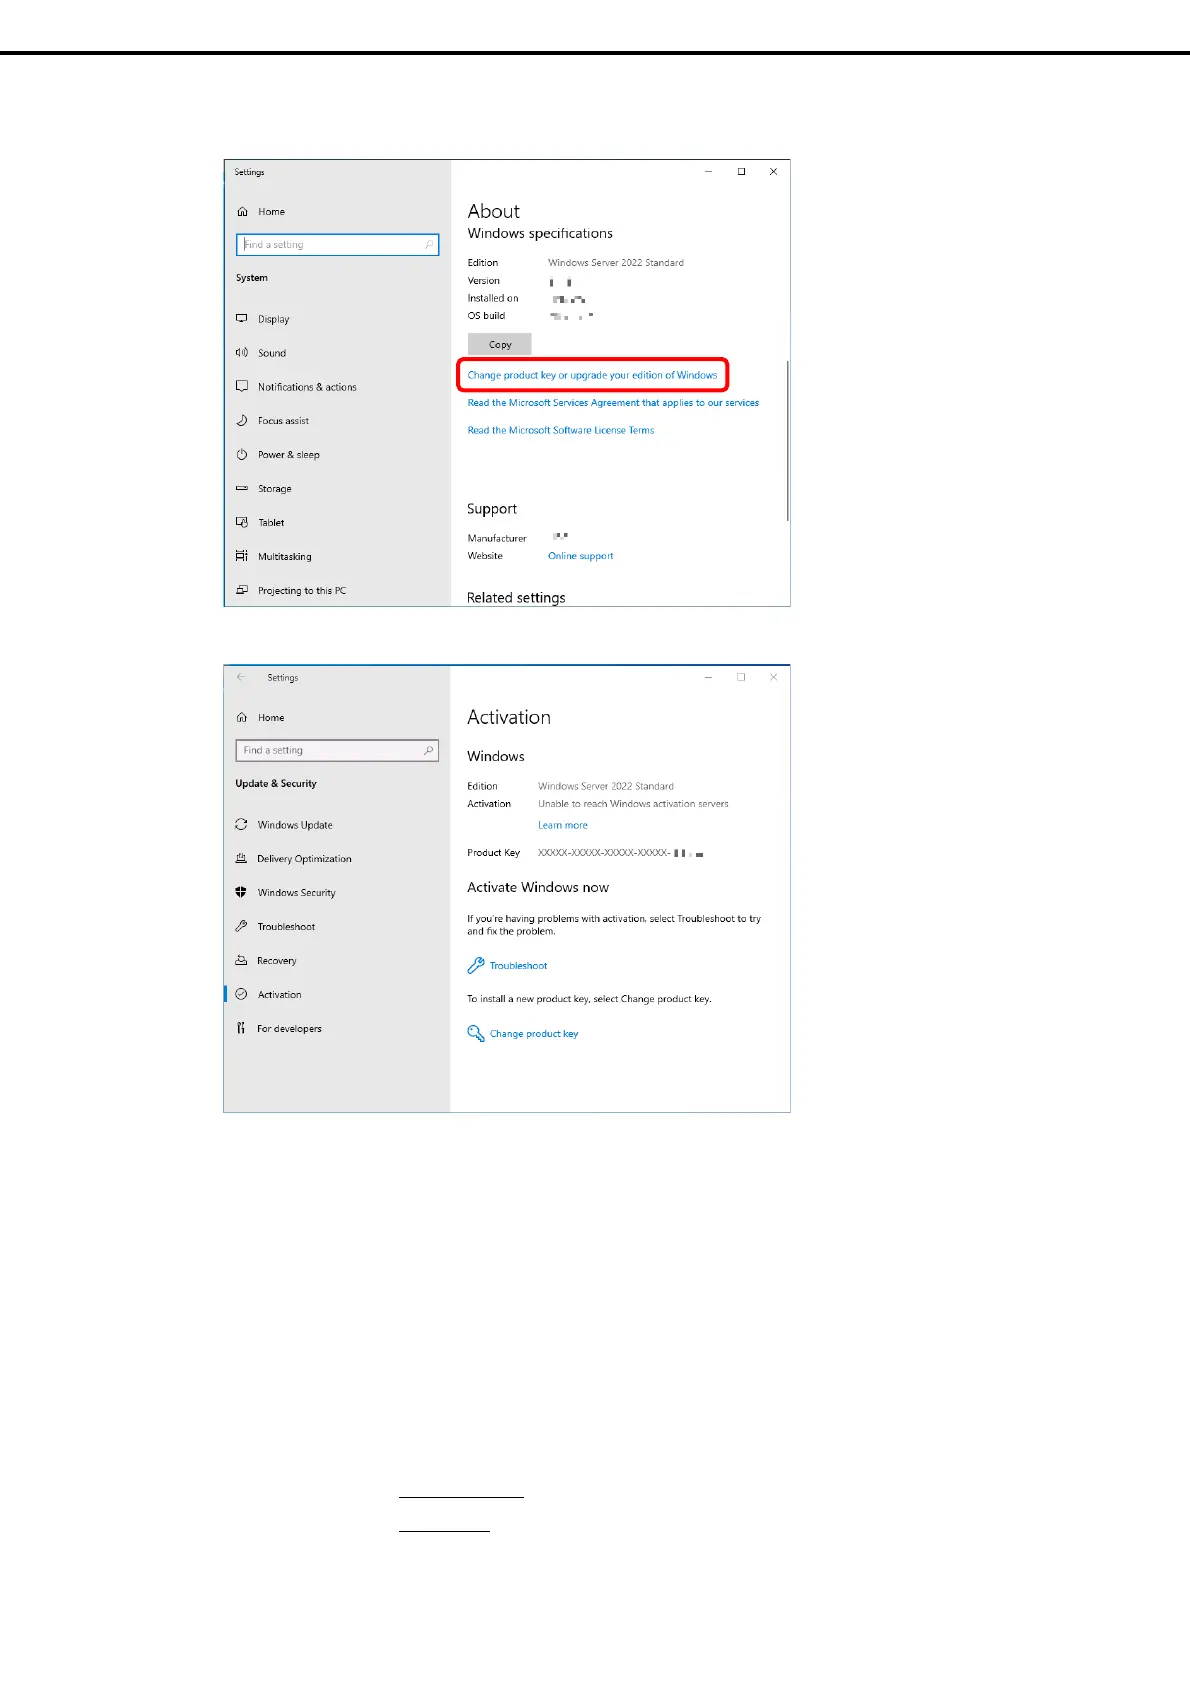Open Microsoft Software License Terms link
Image resolution: width=1190 pixels, height=1684 pixels.
561,430
